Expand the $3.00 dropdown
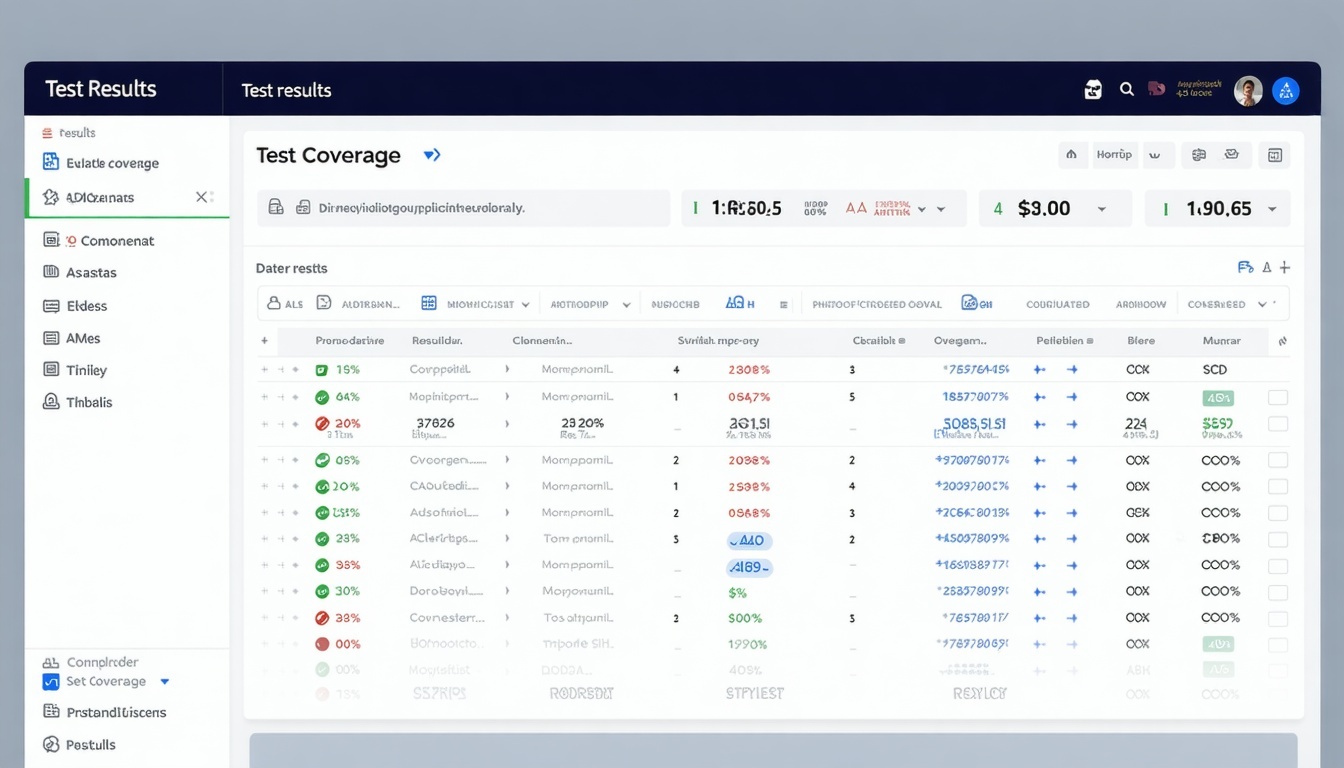The image size is (1344, 768). [x=1102, y=209]
